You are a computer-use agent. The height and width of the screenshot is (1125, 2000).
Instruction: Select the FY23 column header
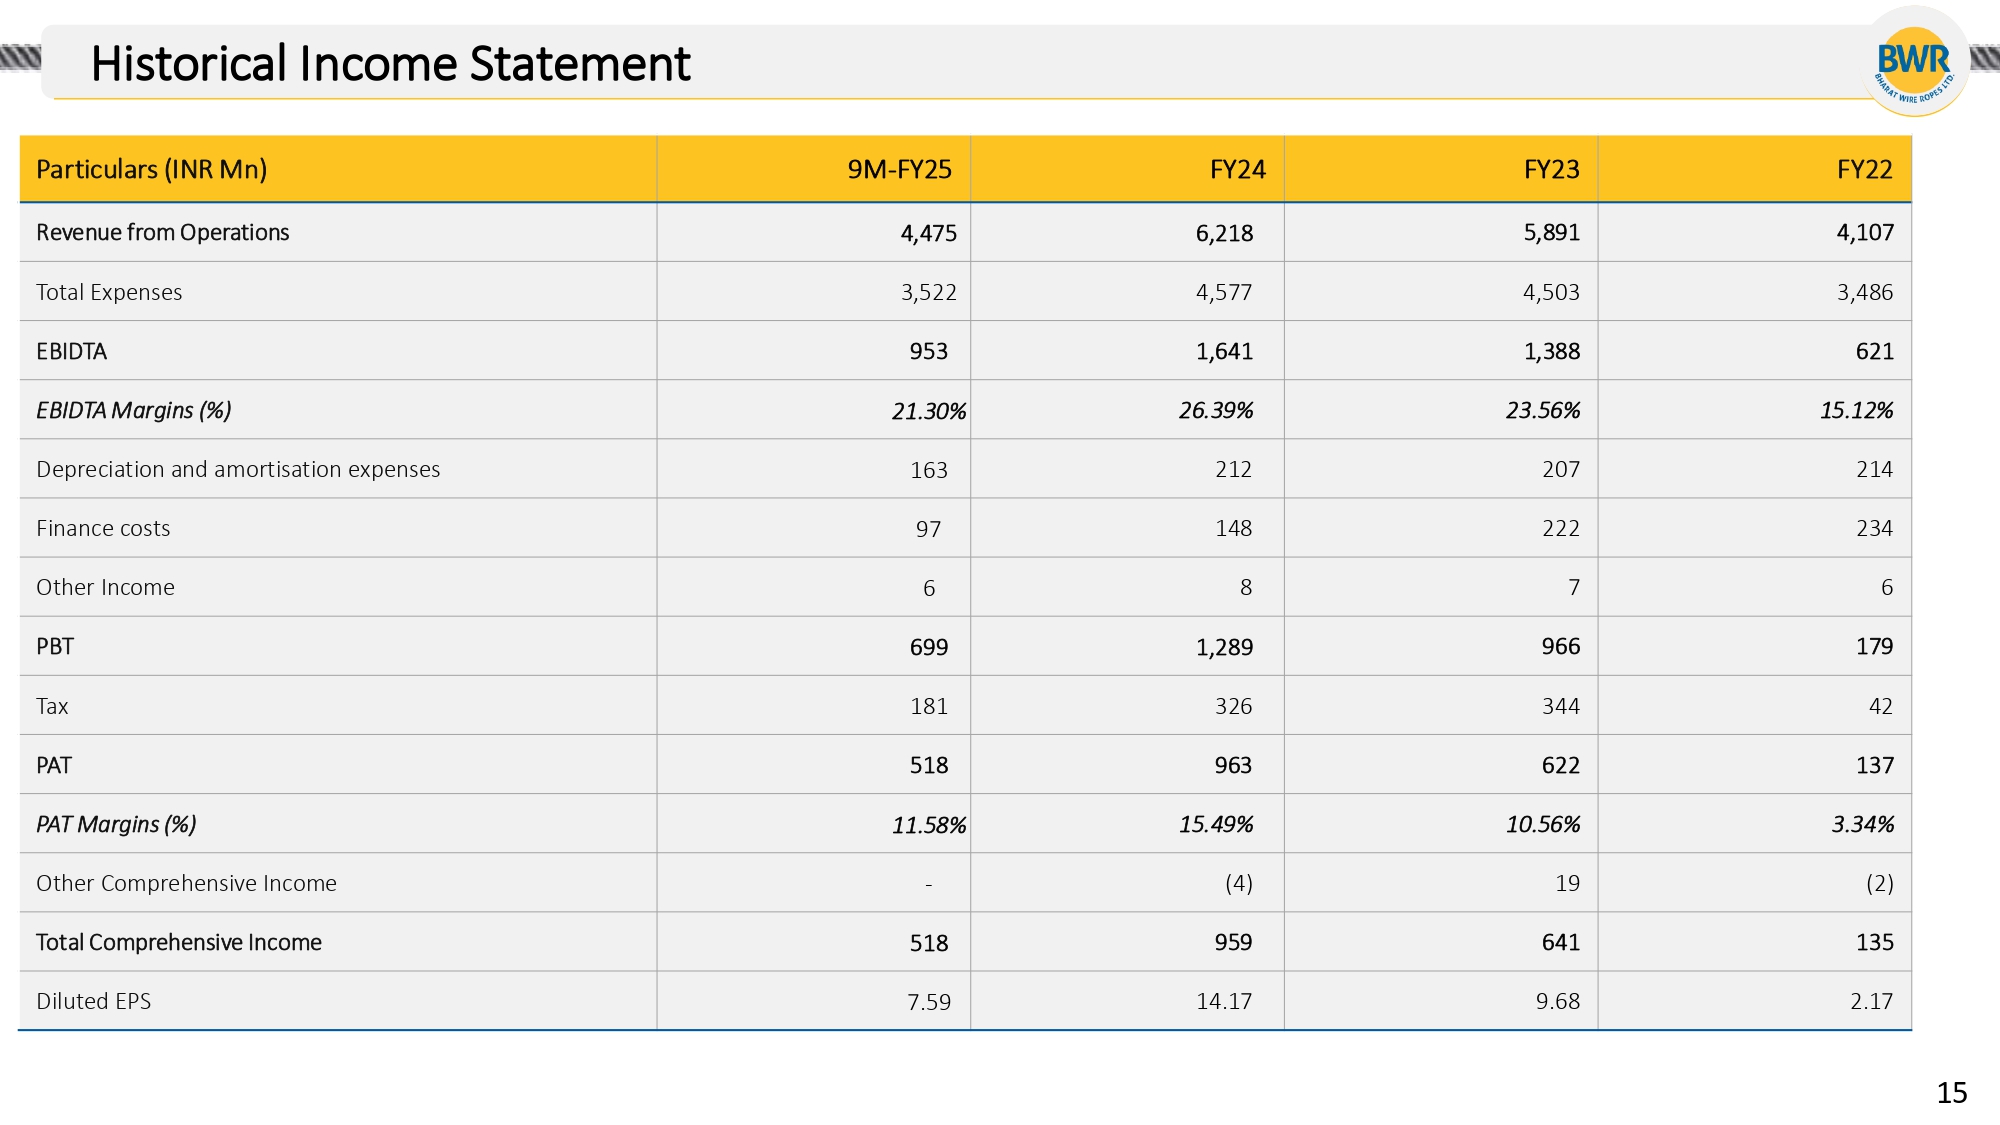click(x=1551, y=169)
